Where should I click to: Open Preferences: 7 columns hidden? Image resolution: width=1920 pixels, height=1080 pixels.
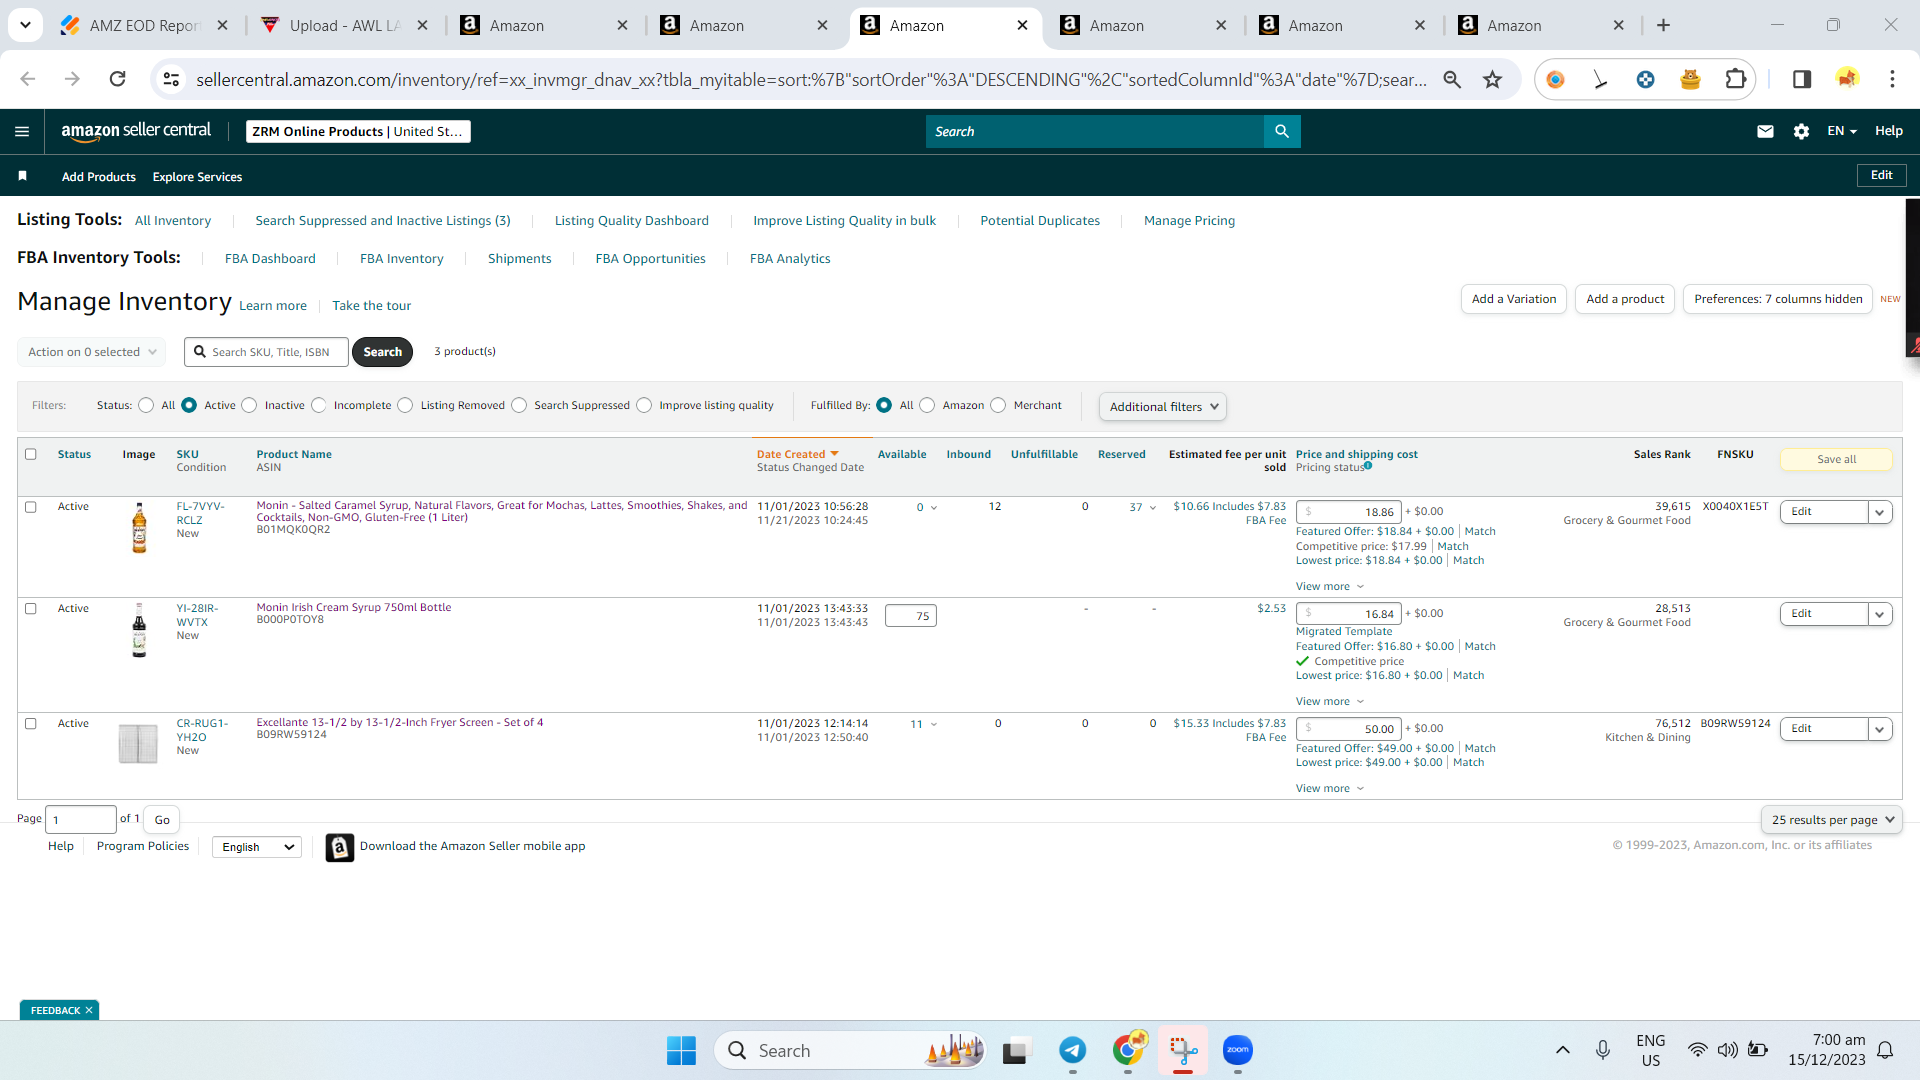click(x=1778, y=299)
